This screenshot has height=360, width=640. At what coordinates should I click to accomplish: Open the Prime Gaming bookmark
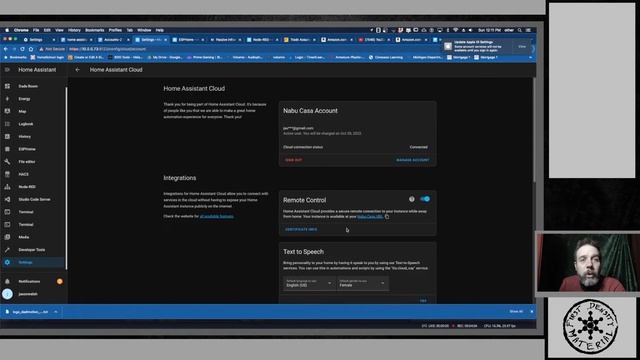(x=205, y=58)
